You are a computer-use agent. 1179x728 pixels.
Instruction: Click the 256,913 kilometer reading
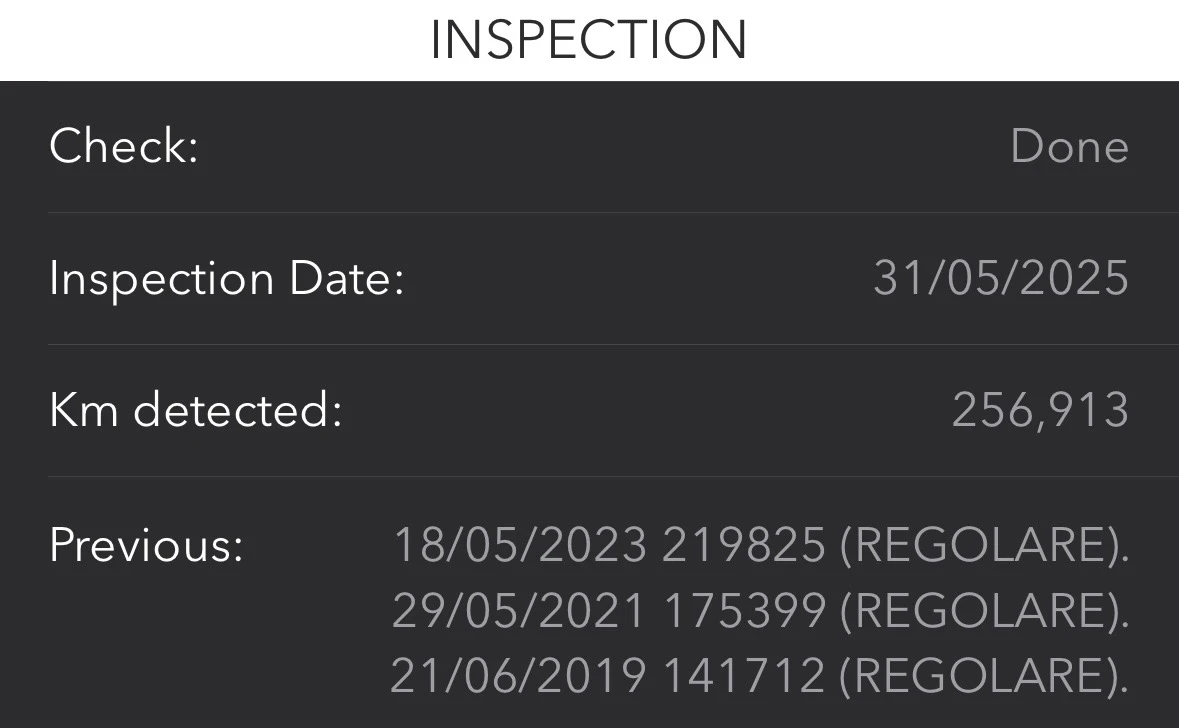point(1040,410)
